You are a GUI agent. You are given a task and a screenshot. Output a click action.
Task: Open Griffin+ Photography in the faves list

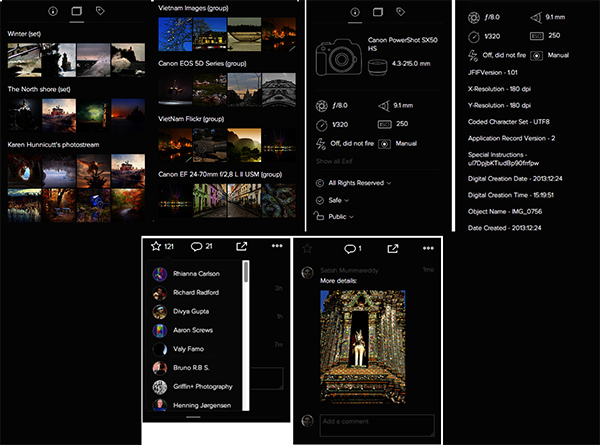point(203,386)
